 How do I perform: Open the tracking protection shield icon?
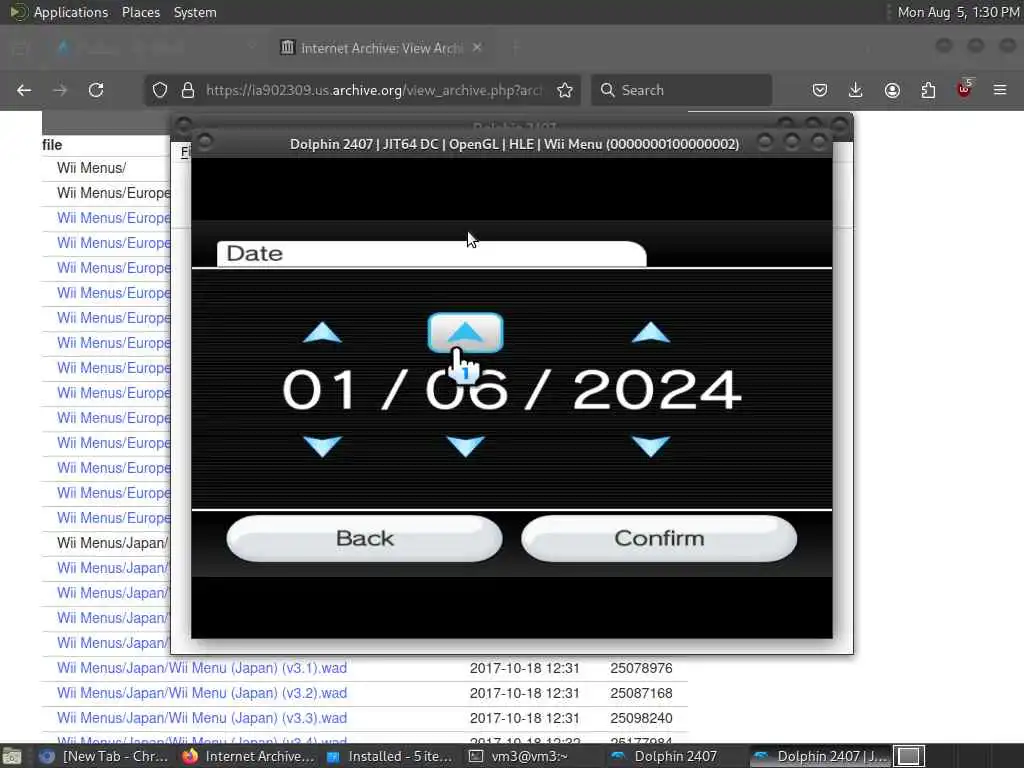160,90
